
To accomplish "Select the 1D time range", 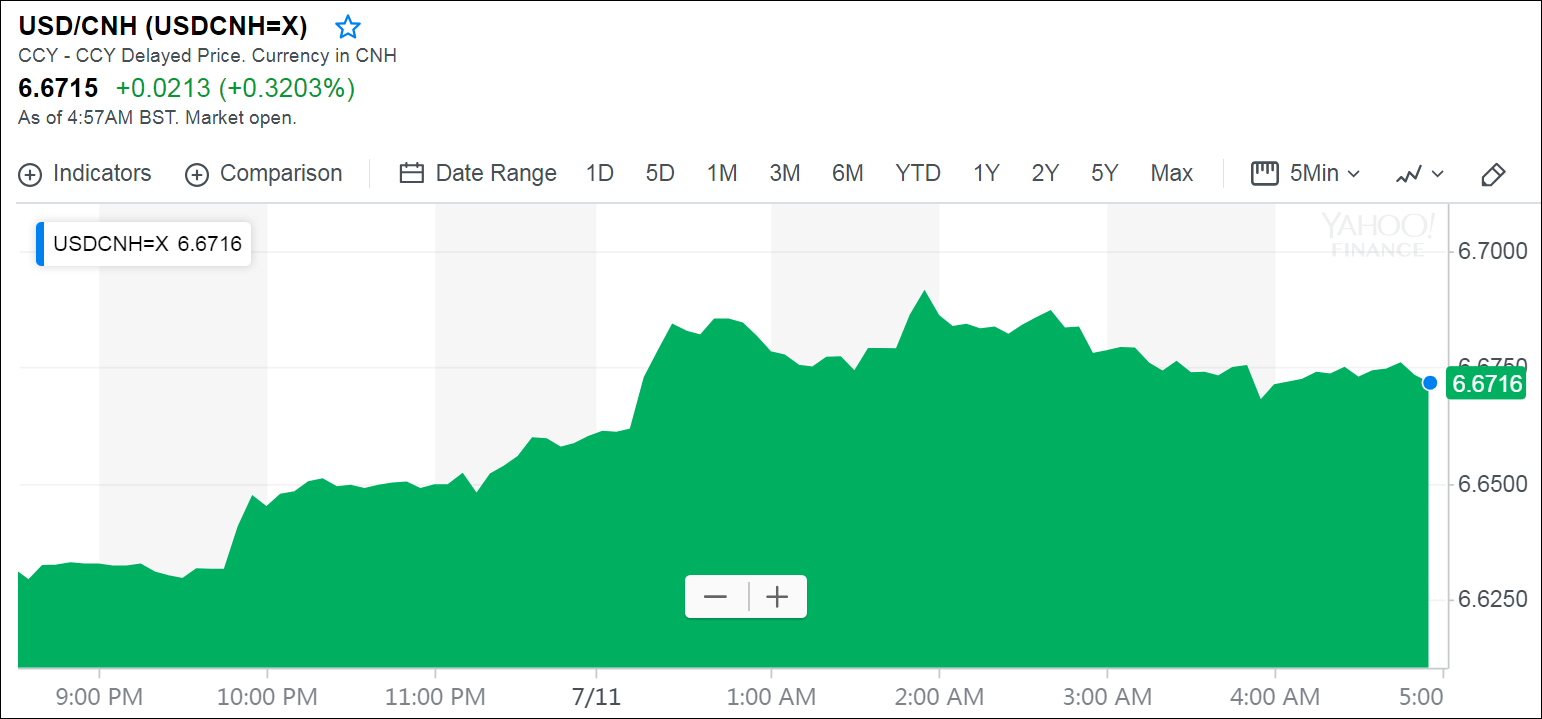I will click(x=599, y=173).
